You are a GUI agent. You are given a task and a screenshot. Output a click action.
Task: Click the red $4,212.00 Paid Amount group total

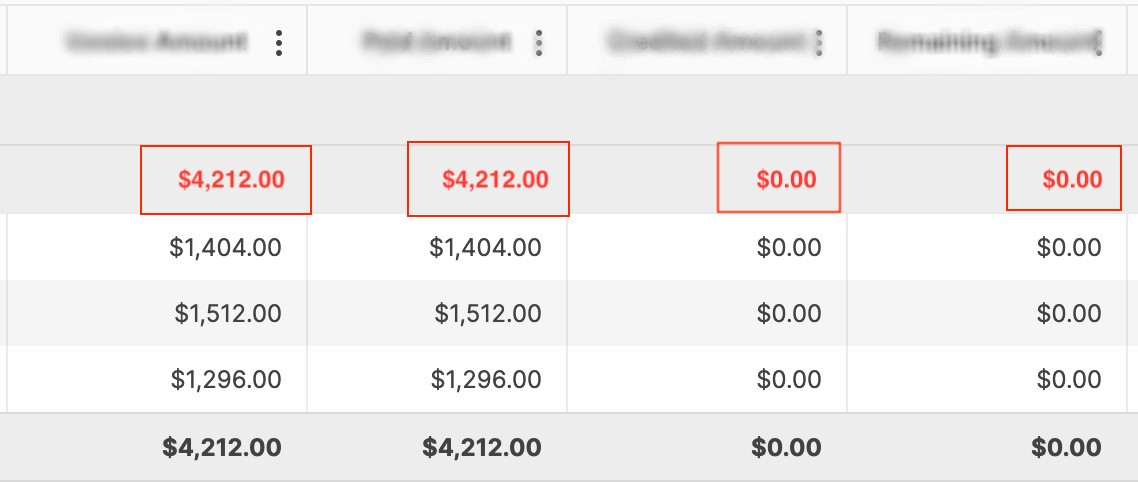pos(495,180)
